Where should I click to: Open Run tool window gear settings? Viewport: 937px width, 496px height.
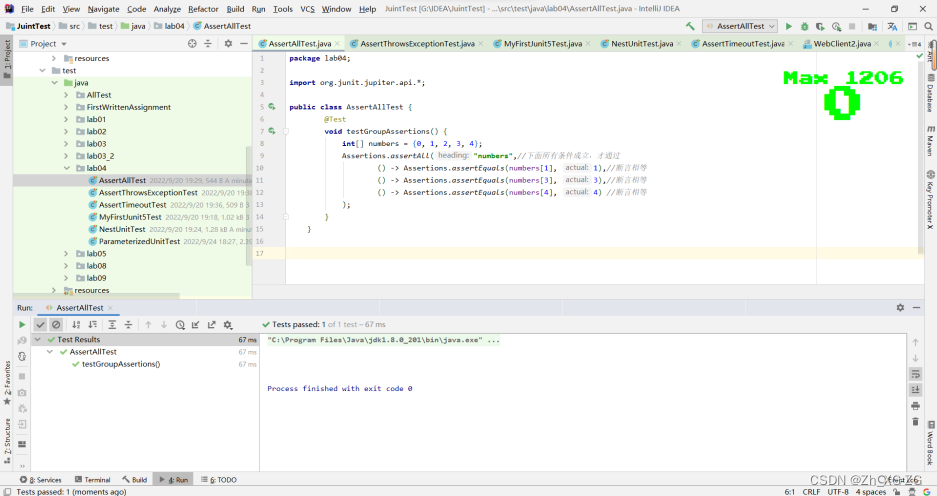point(900,307)
